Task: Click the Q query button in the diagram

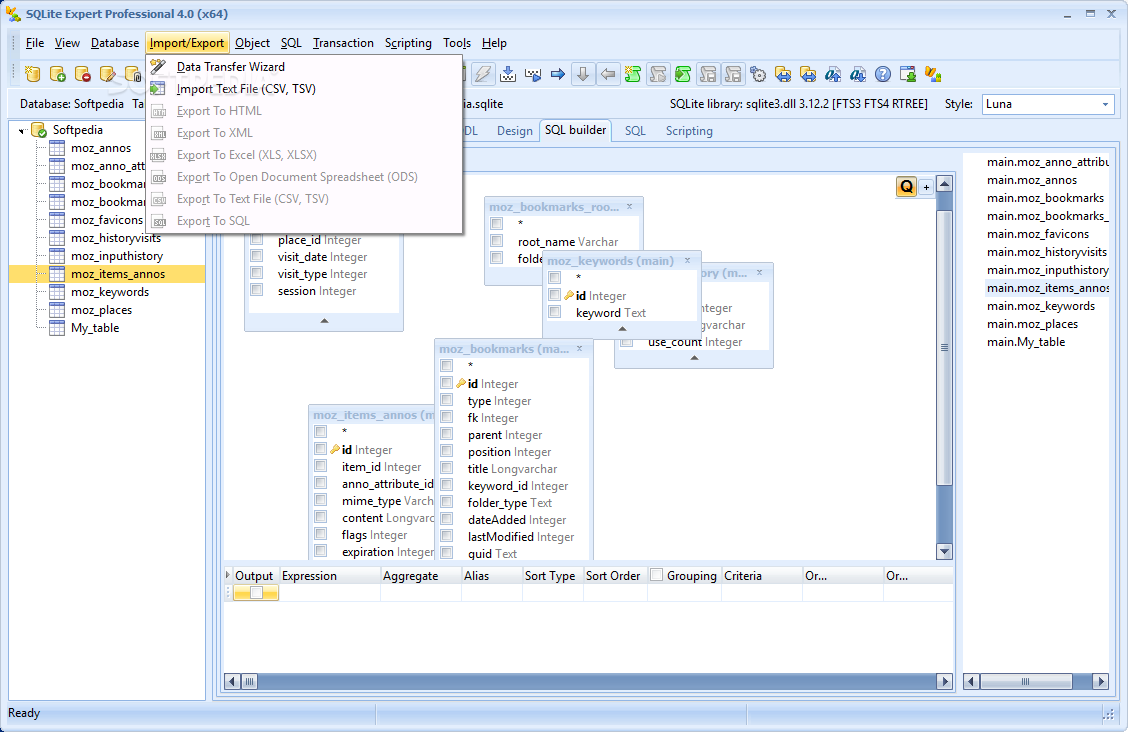Action: coord(906,187)
